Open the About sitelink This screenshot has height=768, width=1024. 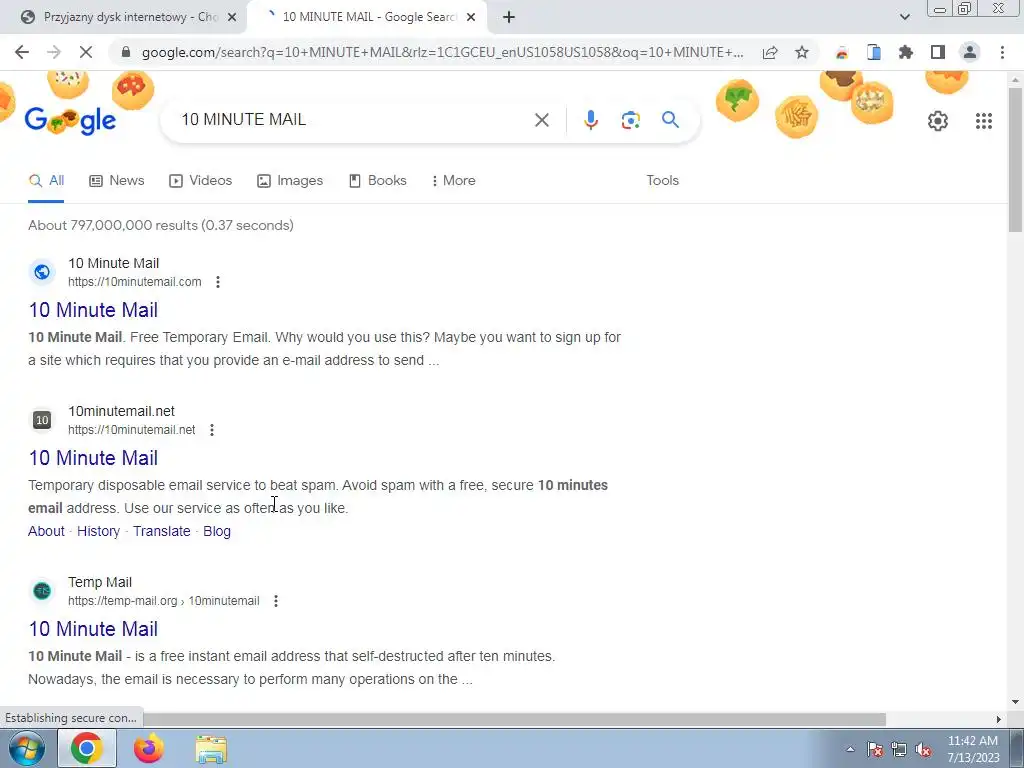[x=46, y=532]
